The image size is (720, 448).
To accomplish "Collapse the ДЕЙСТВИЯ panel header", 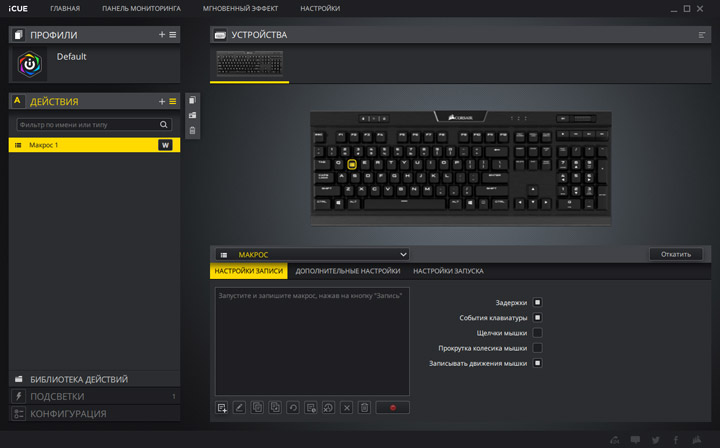I will click(94, 101).
